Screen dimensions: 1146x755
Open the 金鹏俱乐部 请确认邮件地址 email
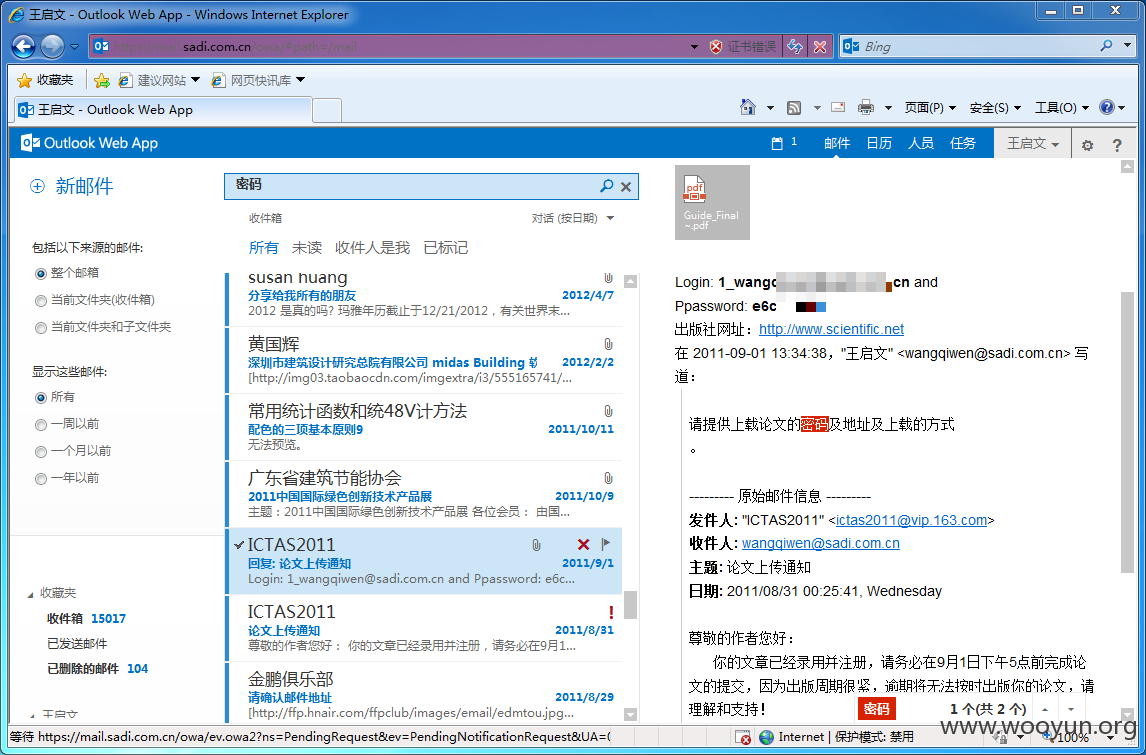coord(424,695)
